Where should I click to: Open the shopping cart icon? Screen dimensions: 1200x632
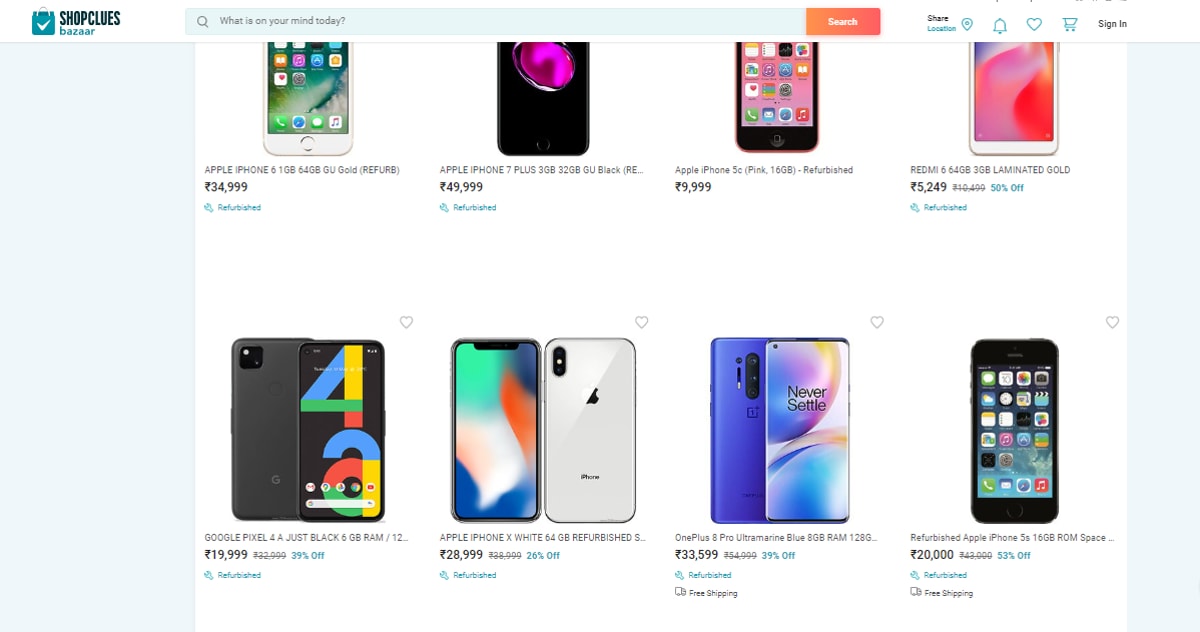(x=1069, y=24)
